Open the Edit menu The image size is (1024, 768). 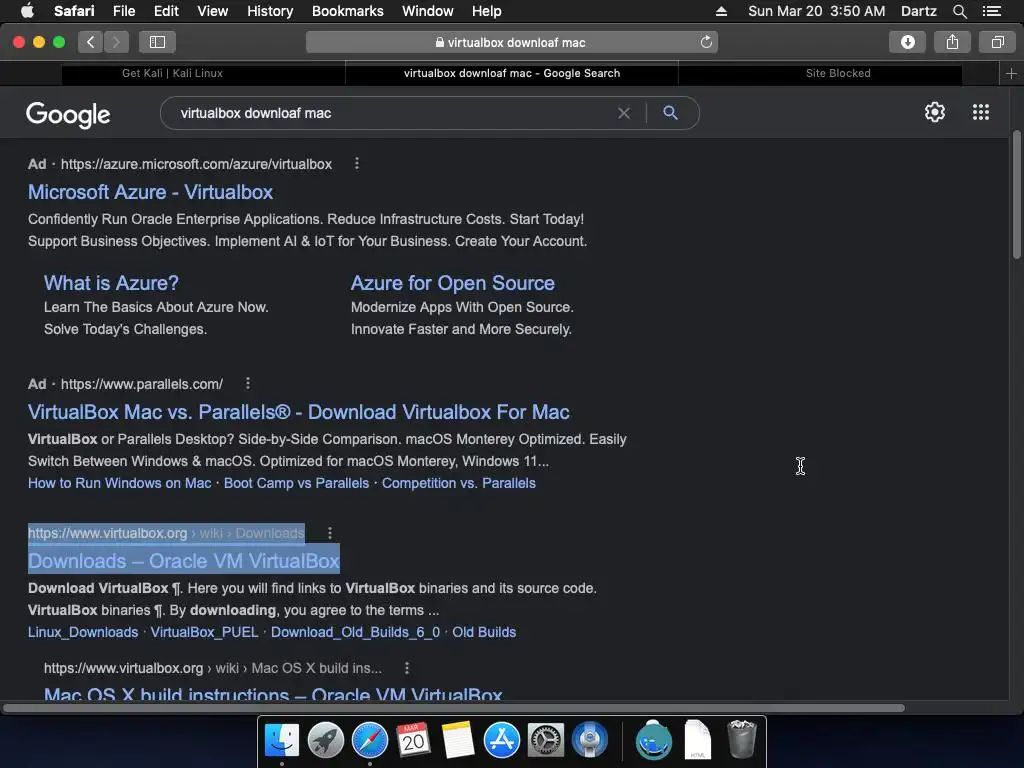pyautogui.click(x=166, y=11)
